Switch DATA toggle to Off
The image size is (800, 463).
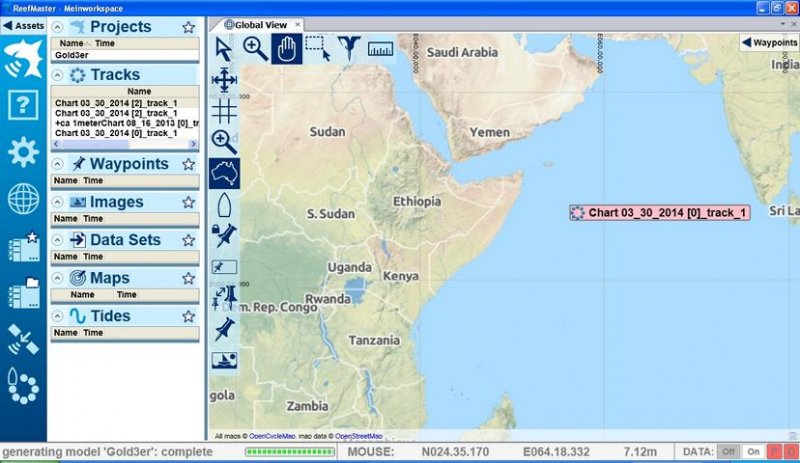(730, 452)
